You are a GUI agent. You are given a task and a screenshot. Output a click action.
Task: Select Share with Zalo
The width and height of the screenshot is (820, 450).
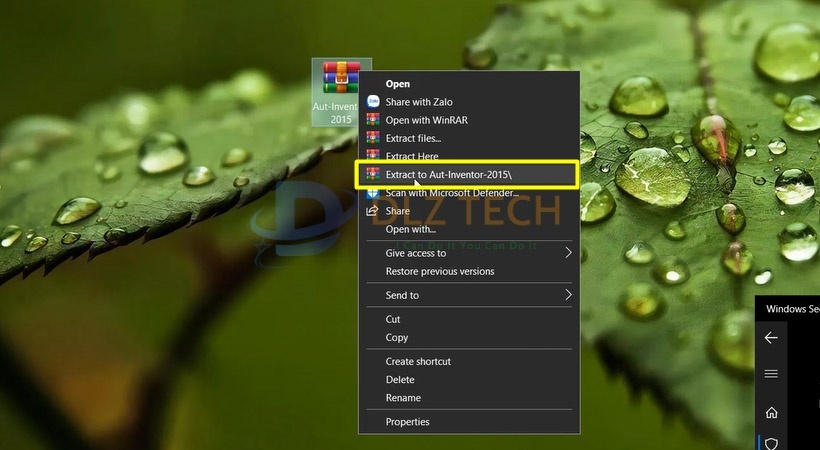pos(469,102)
